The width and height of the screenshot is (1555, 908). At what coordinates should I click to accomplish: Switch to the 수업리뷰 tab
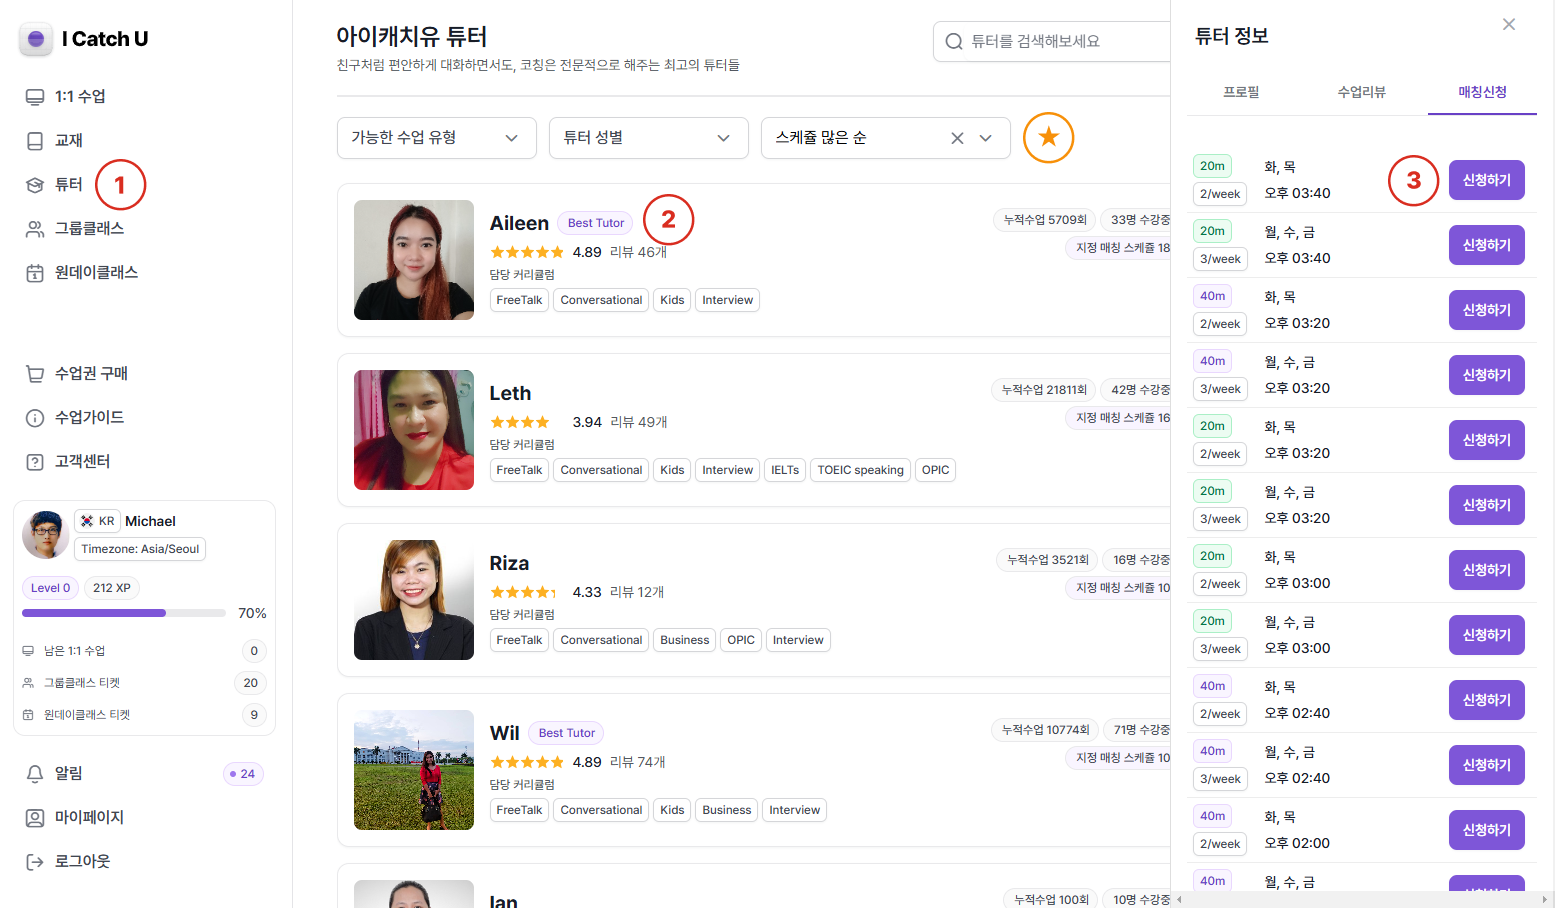coord(1362,92)
